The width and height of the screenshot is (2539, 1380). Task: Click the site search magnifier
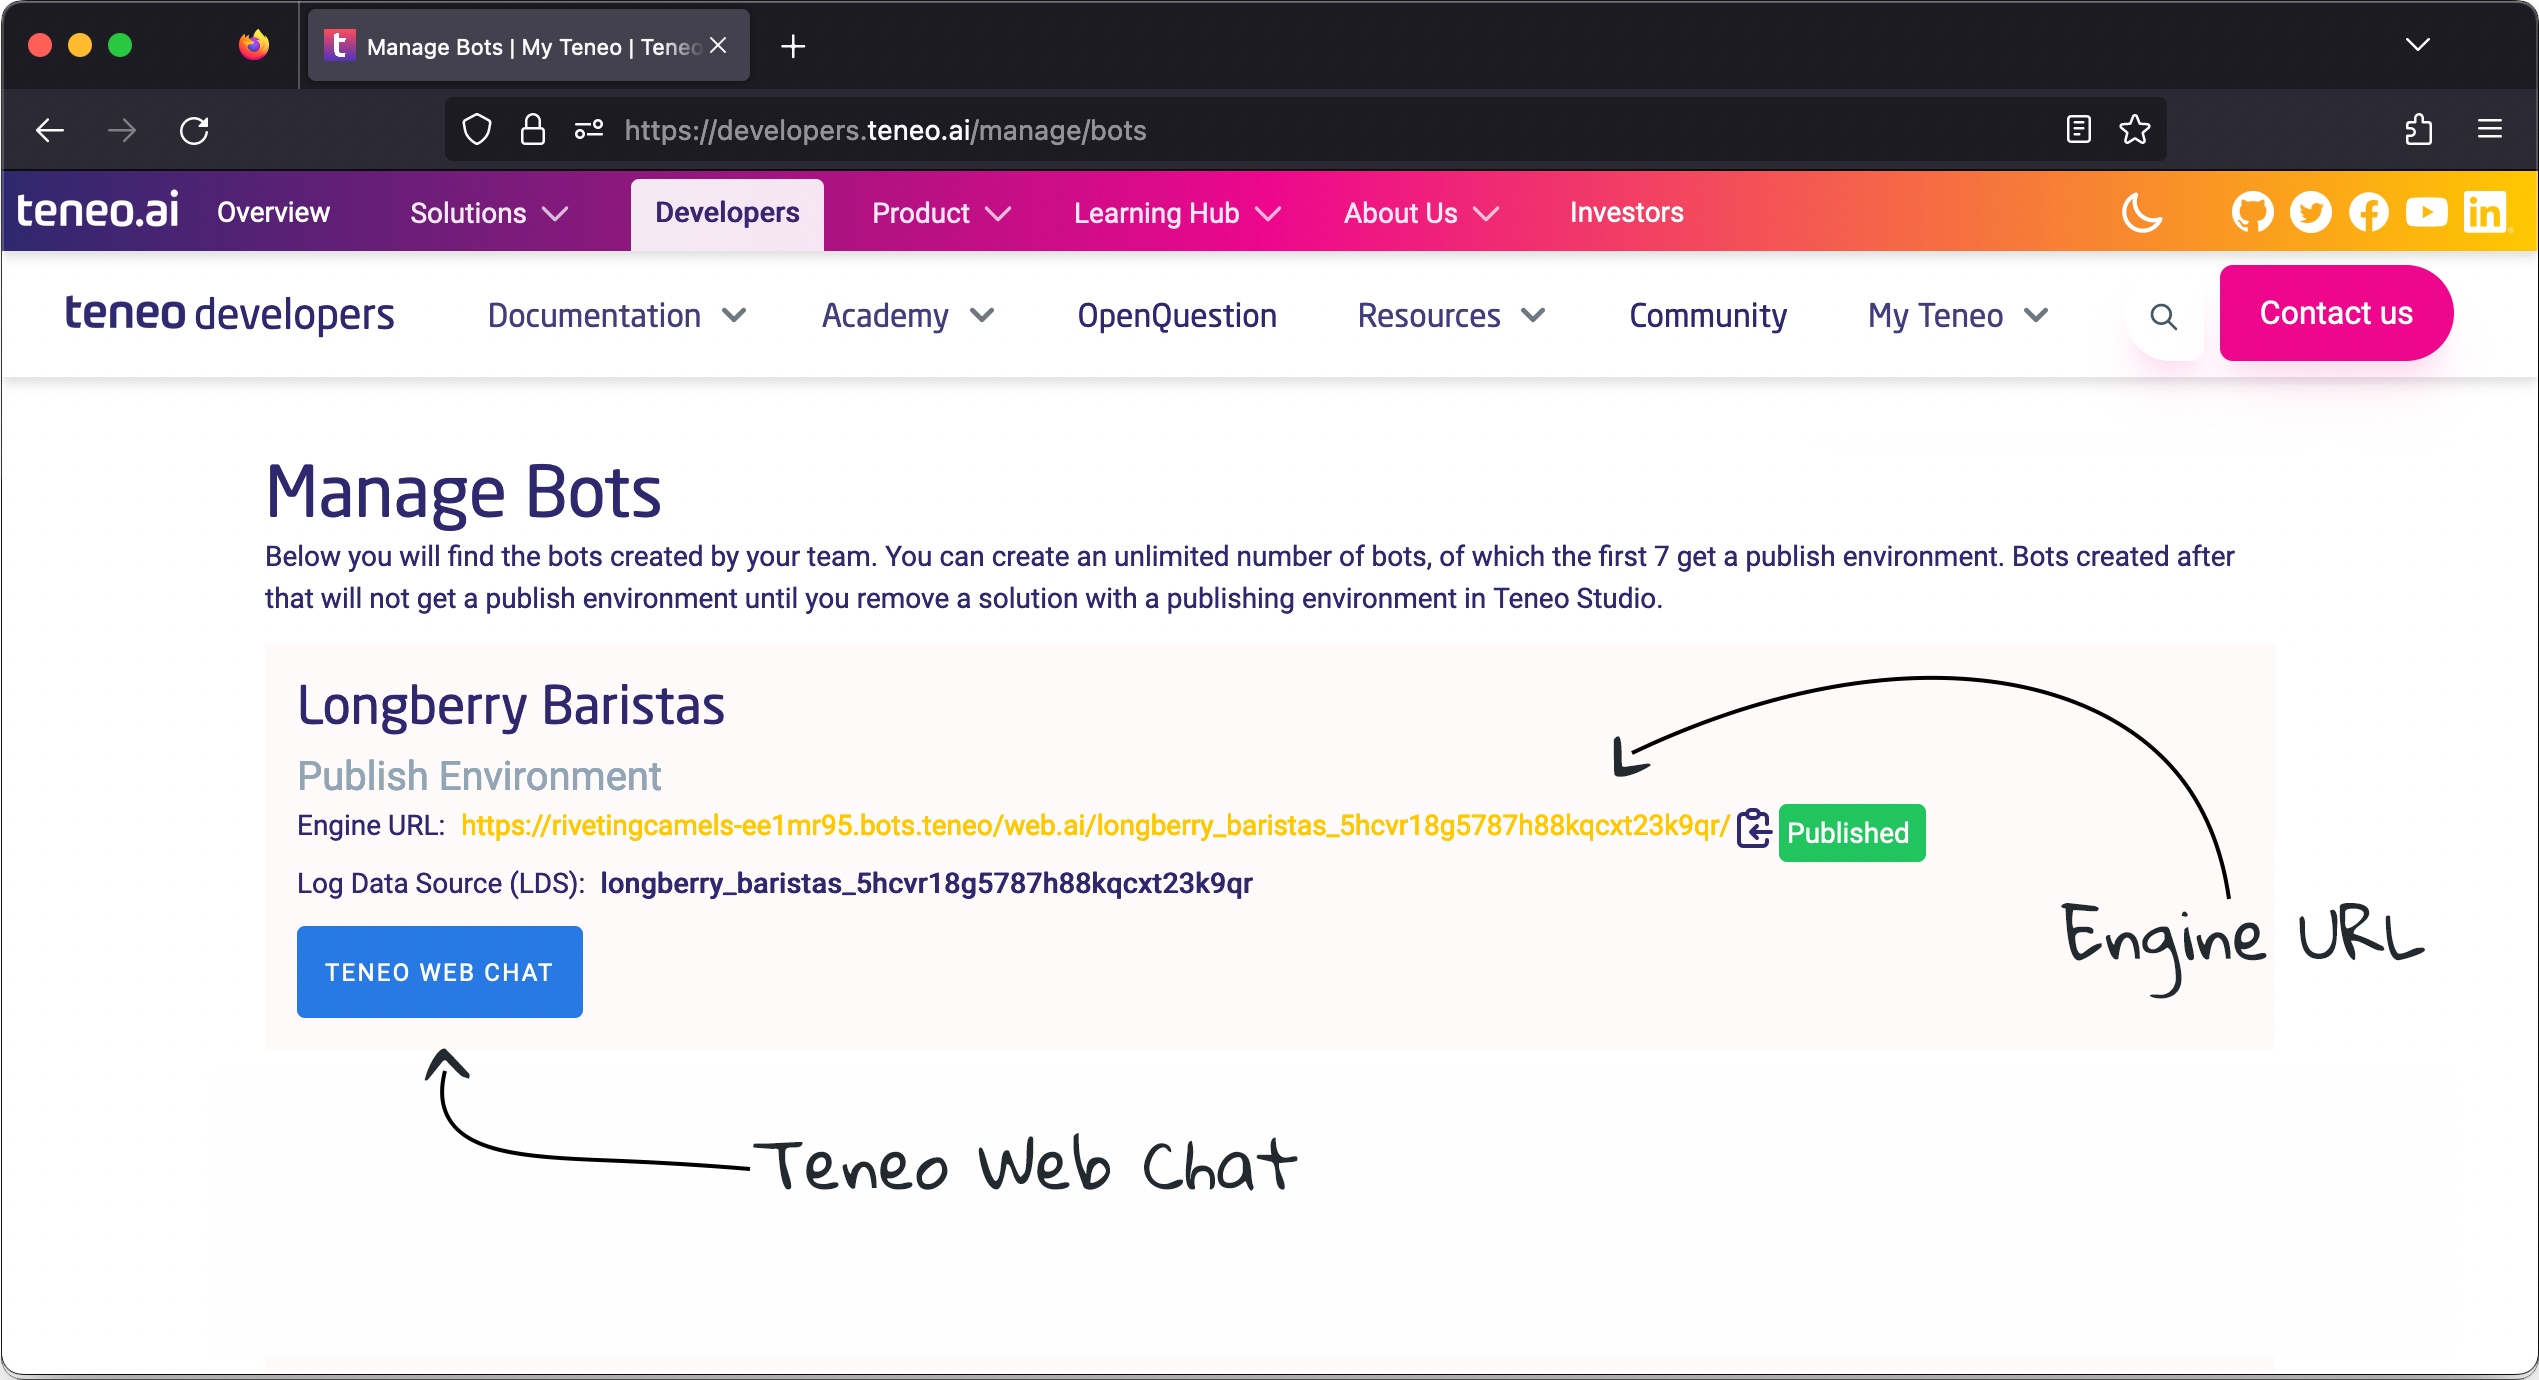click(x=2163, y=317)
